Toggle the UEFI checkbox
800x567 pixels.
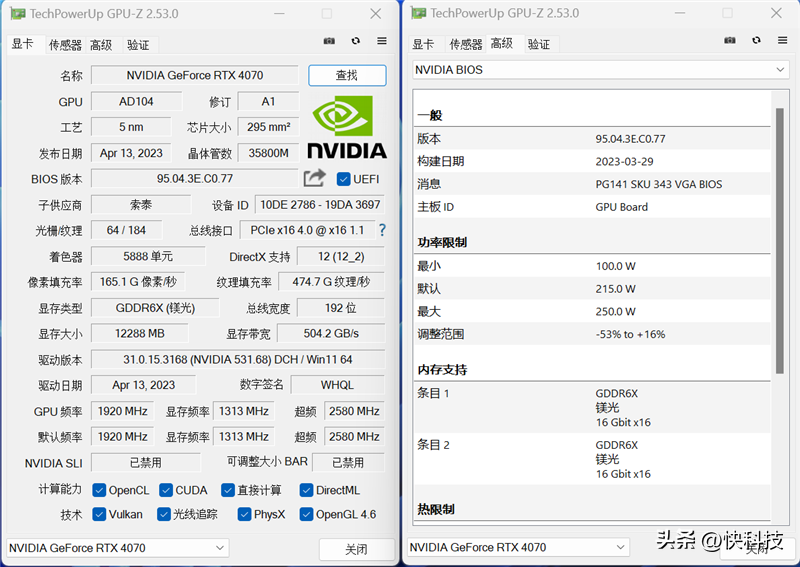click(343, 179)
